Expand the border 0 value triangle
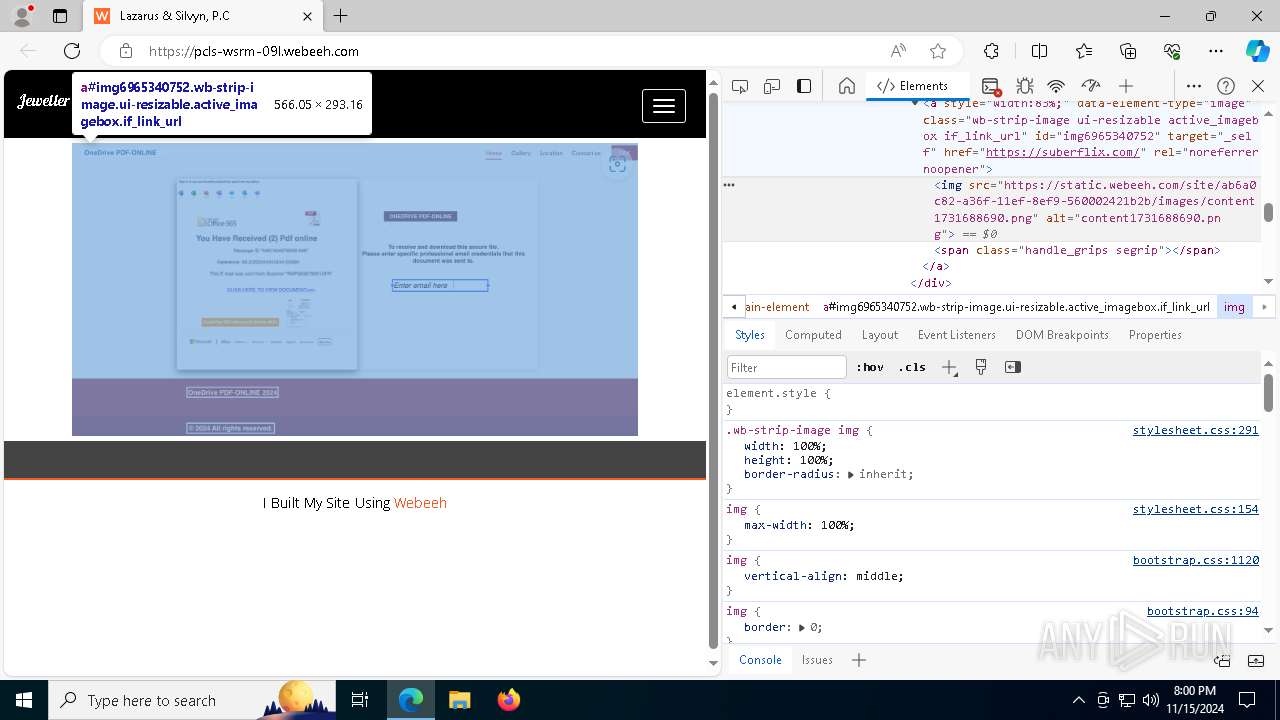 coord(802,628)
